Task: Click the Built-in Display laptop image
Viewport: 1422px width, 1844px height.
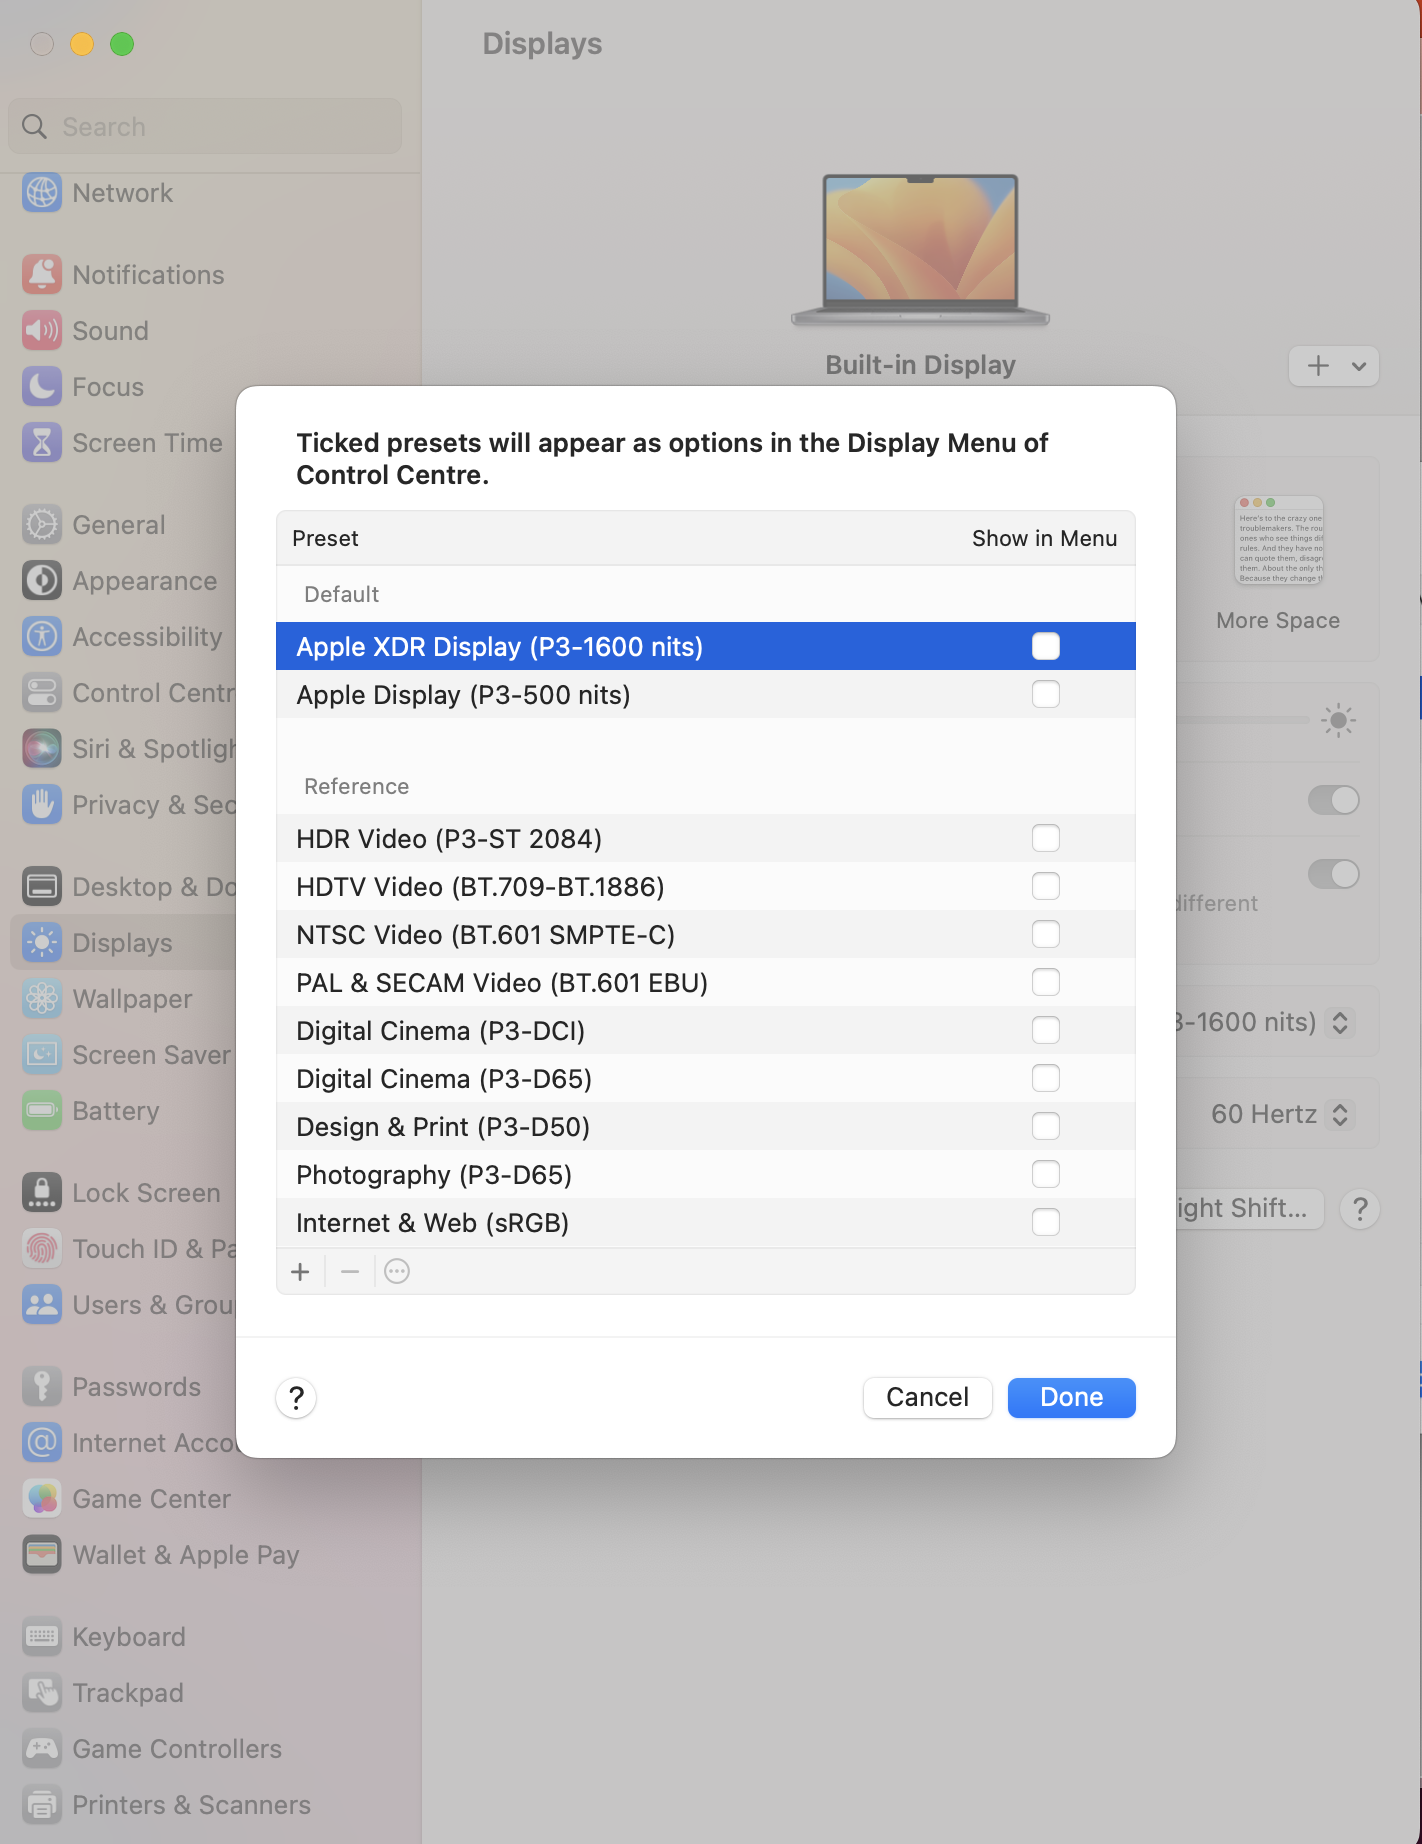Action: click(x=920, y=251)
